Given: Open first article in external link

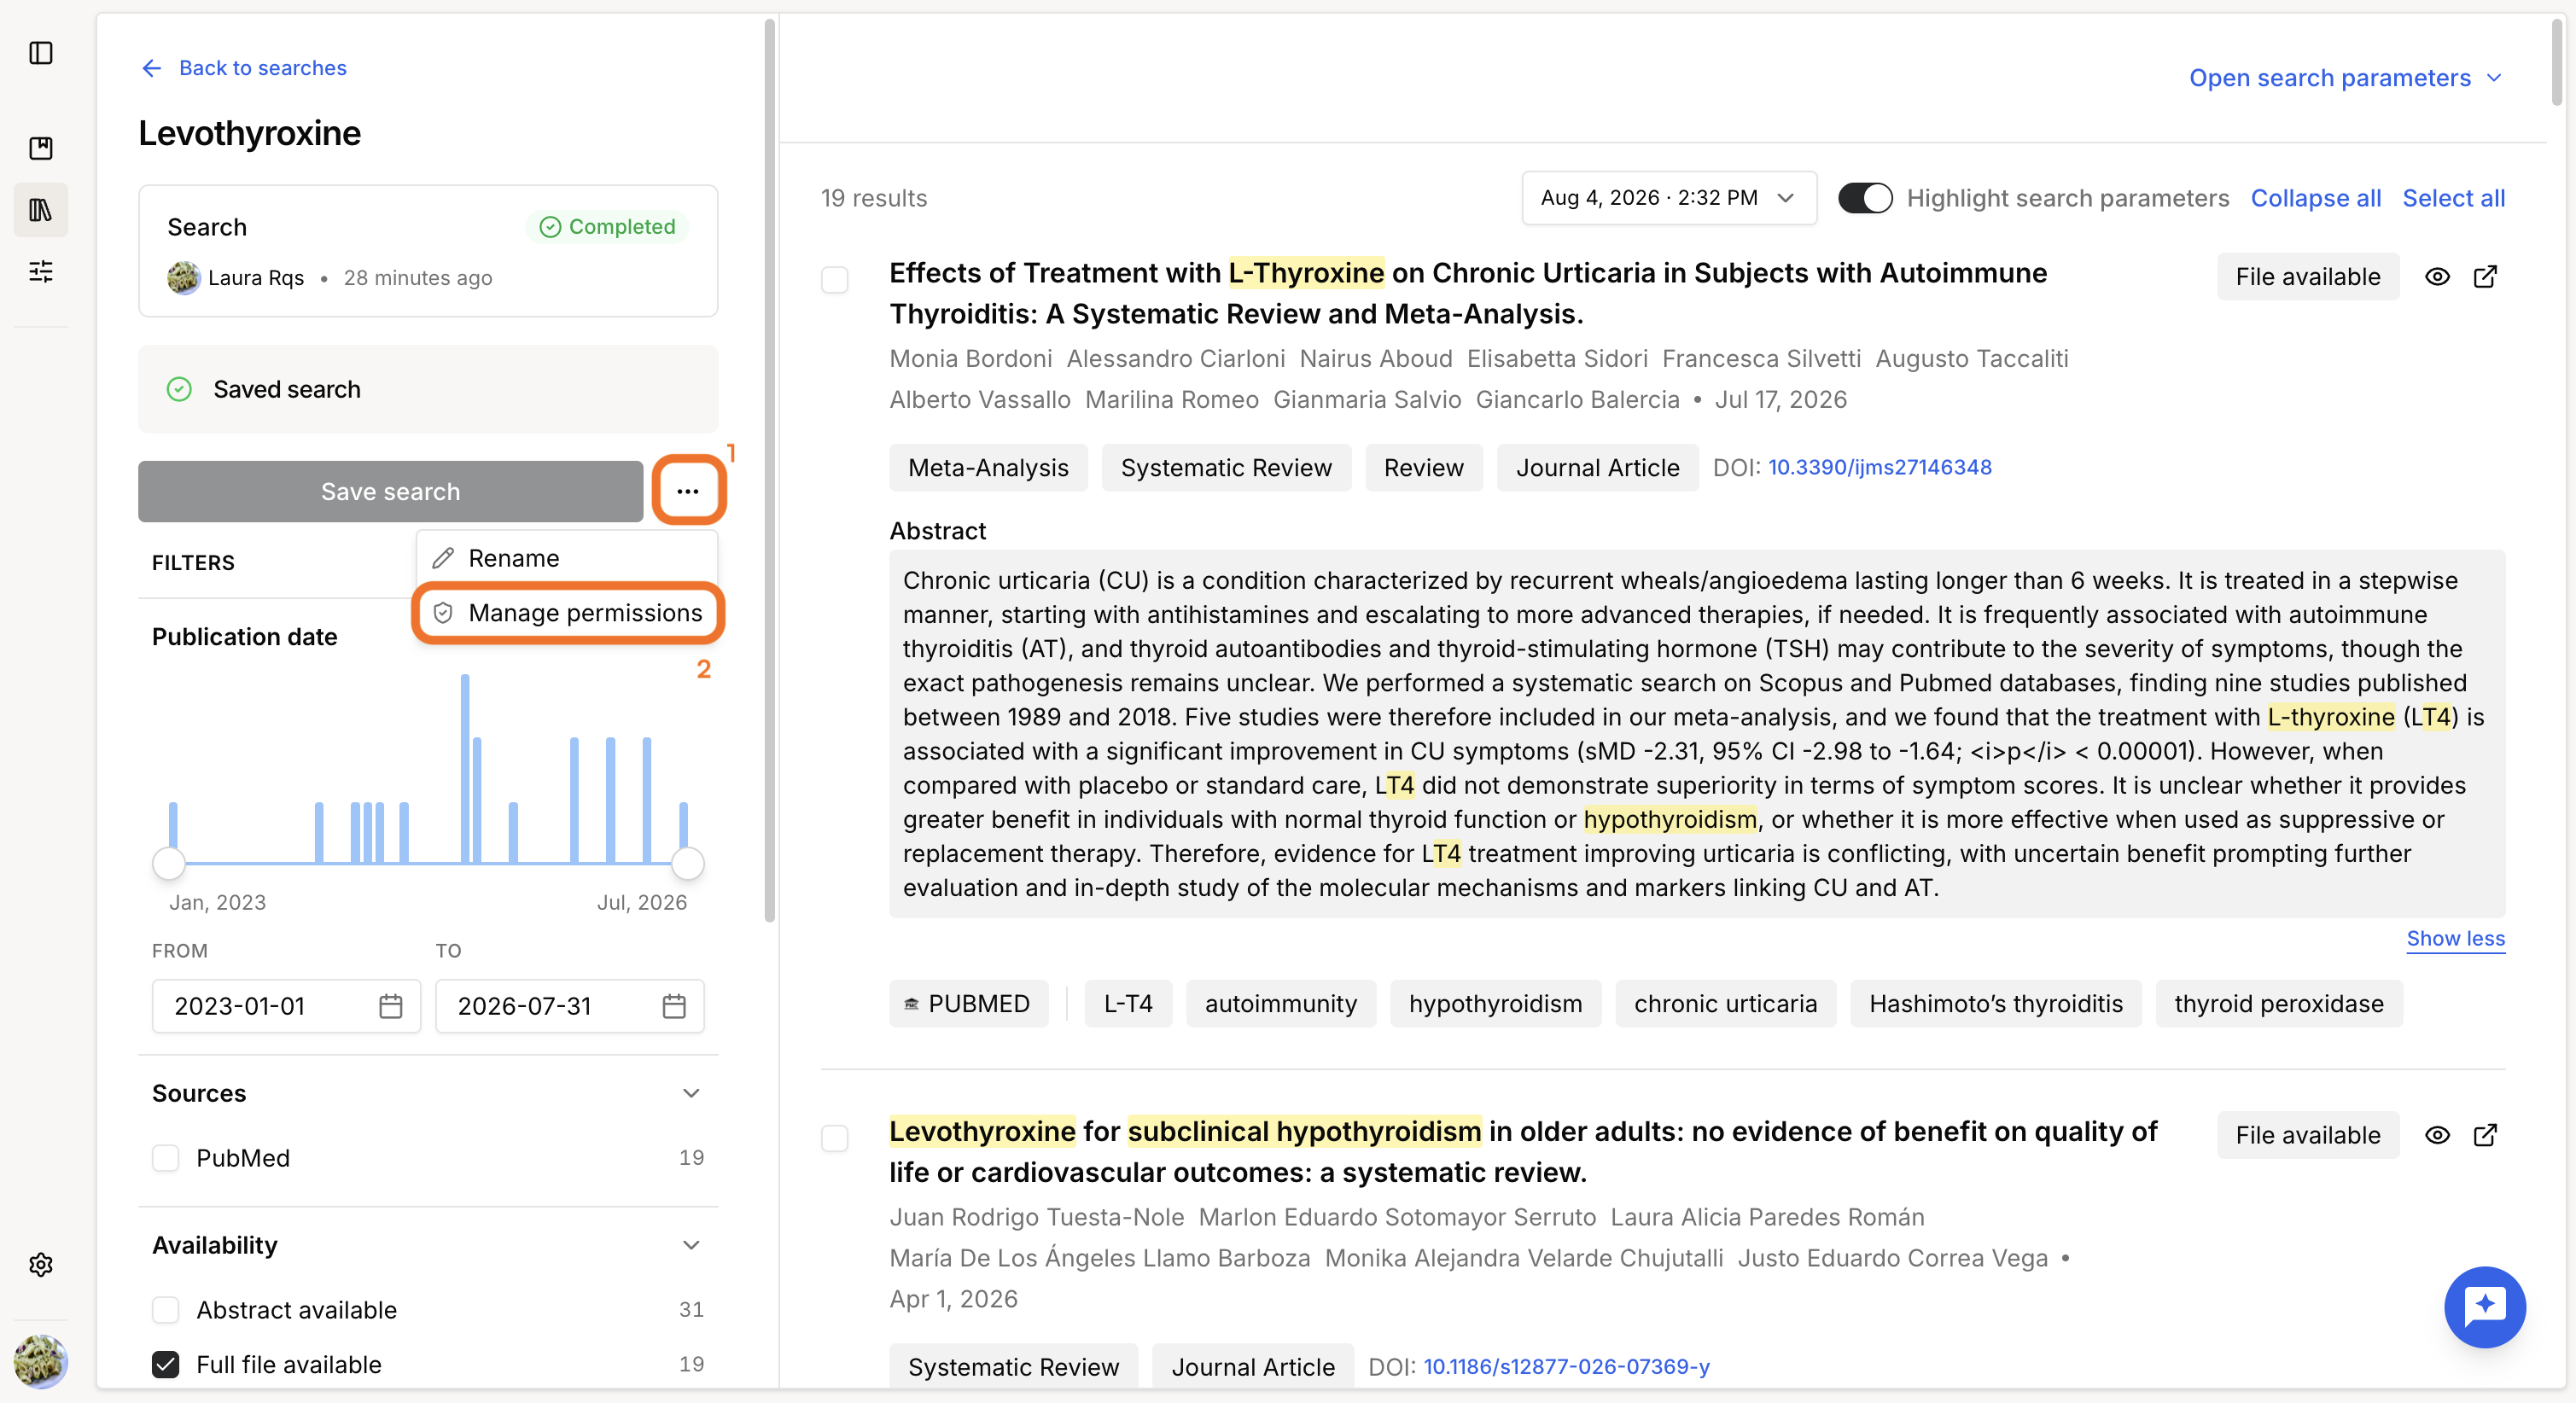Looking at the screenshot, I should click(x=2485, y=277).
